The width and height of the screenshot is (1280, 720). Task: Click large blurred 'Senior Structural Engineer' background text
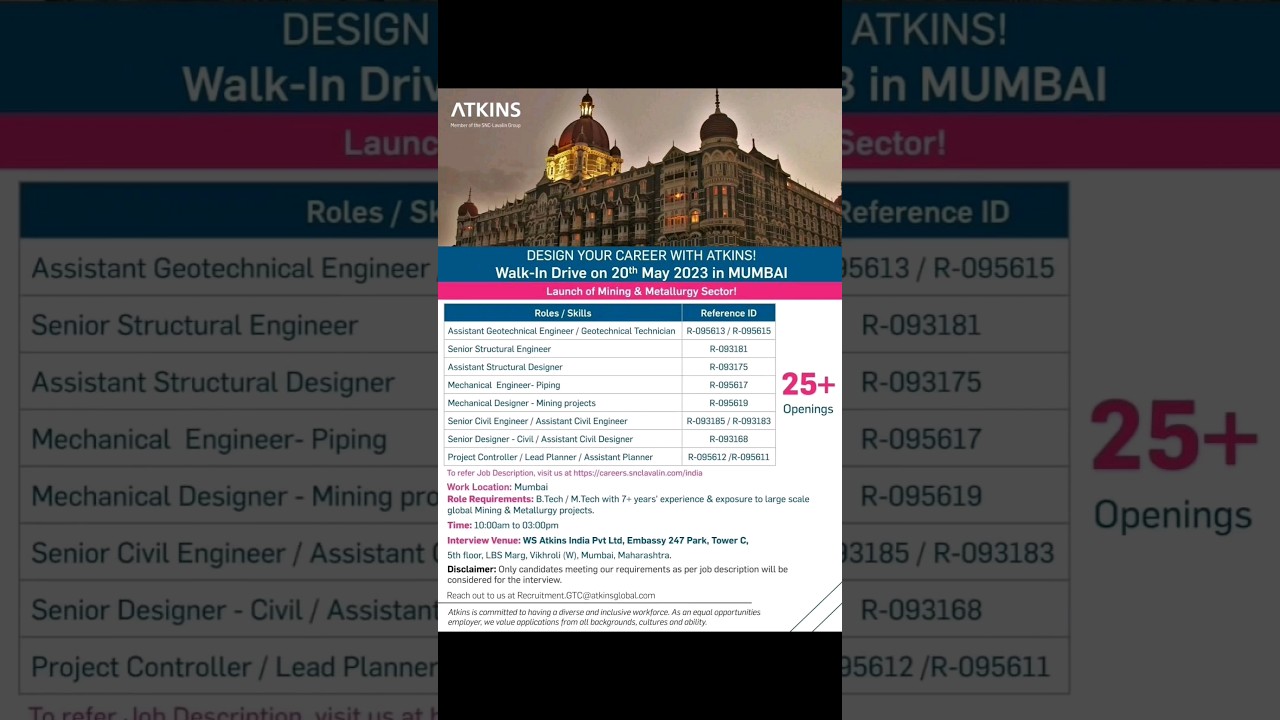[194, 326]
